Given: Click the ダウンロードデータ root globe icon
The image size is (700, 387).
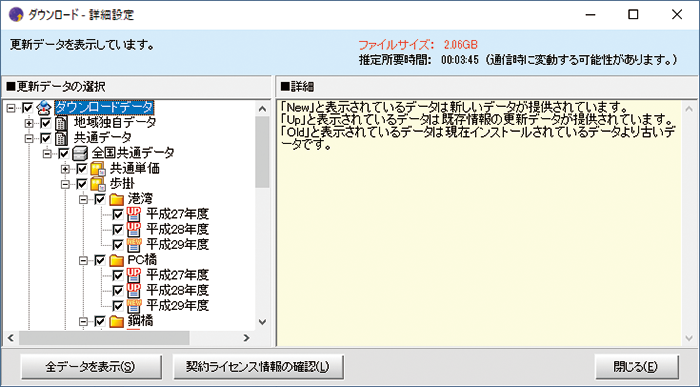Looking at the screenshot, I should pos(45,108).
